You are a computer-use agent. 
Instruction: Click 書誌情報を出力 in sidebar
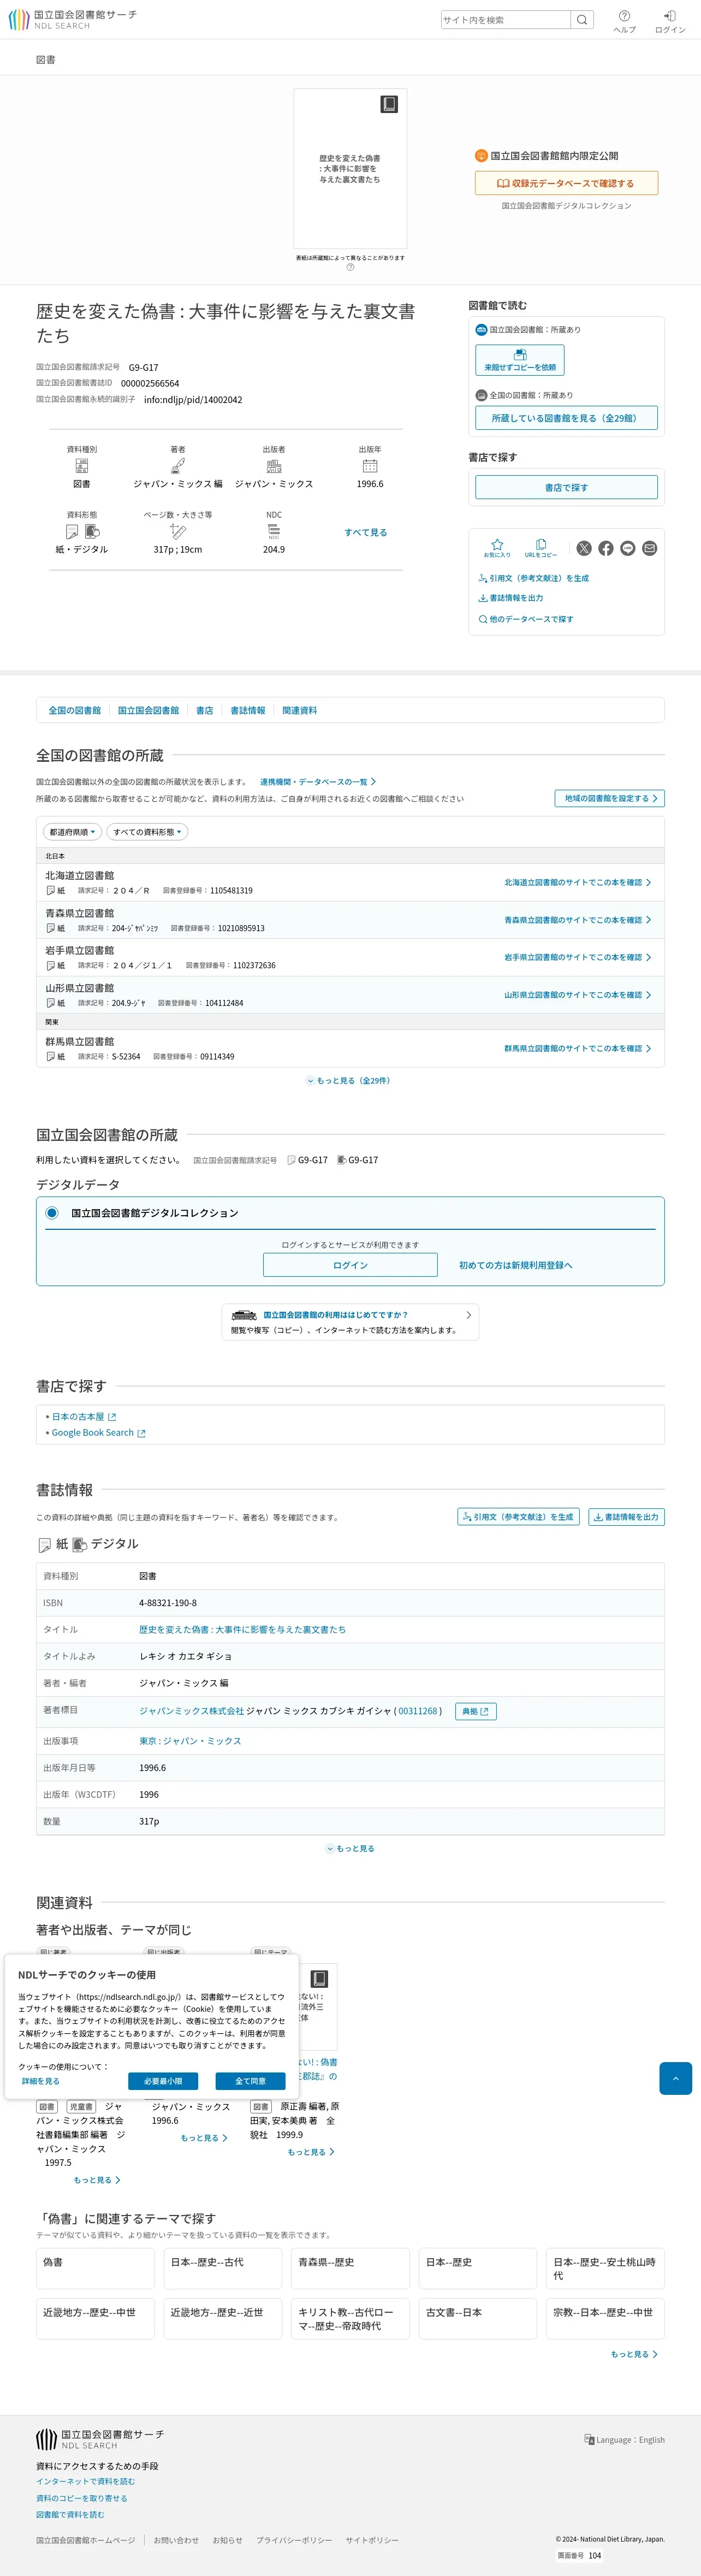[x=511, y=598]
